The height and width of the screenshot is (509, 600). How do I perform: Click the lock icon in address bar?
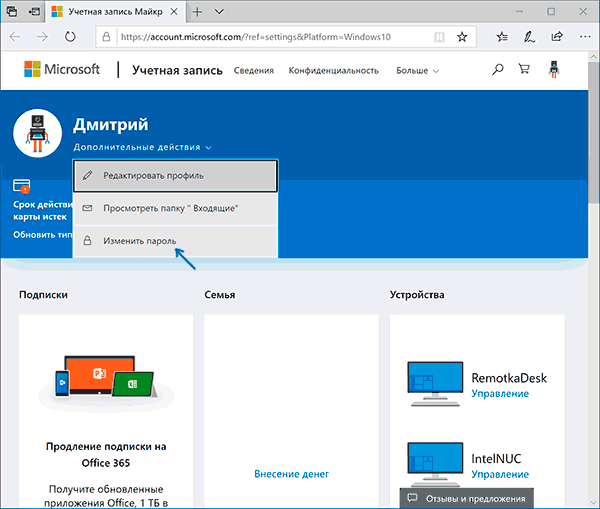tap(106, 37)
